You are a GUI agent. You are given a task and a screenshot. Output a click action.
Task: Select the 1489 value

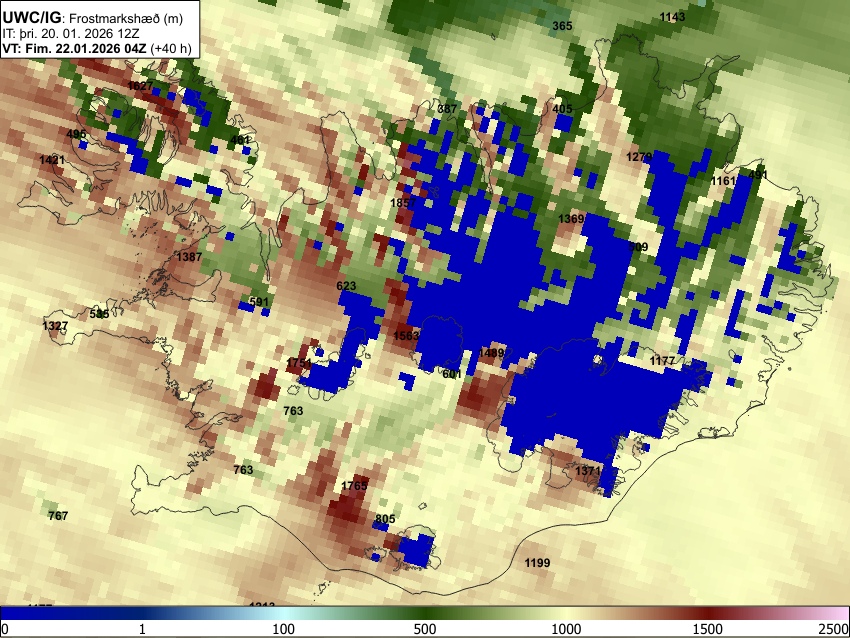coord(491,353)
